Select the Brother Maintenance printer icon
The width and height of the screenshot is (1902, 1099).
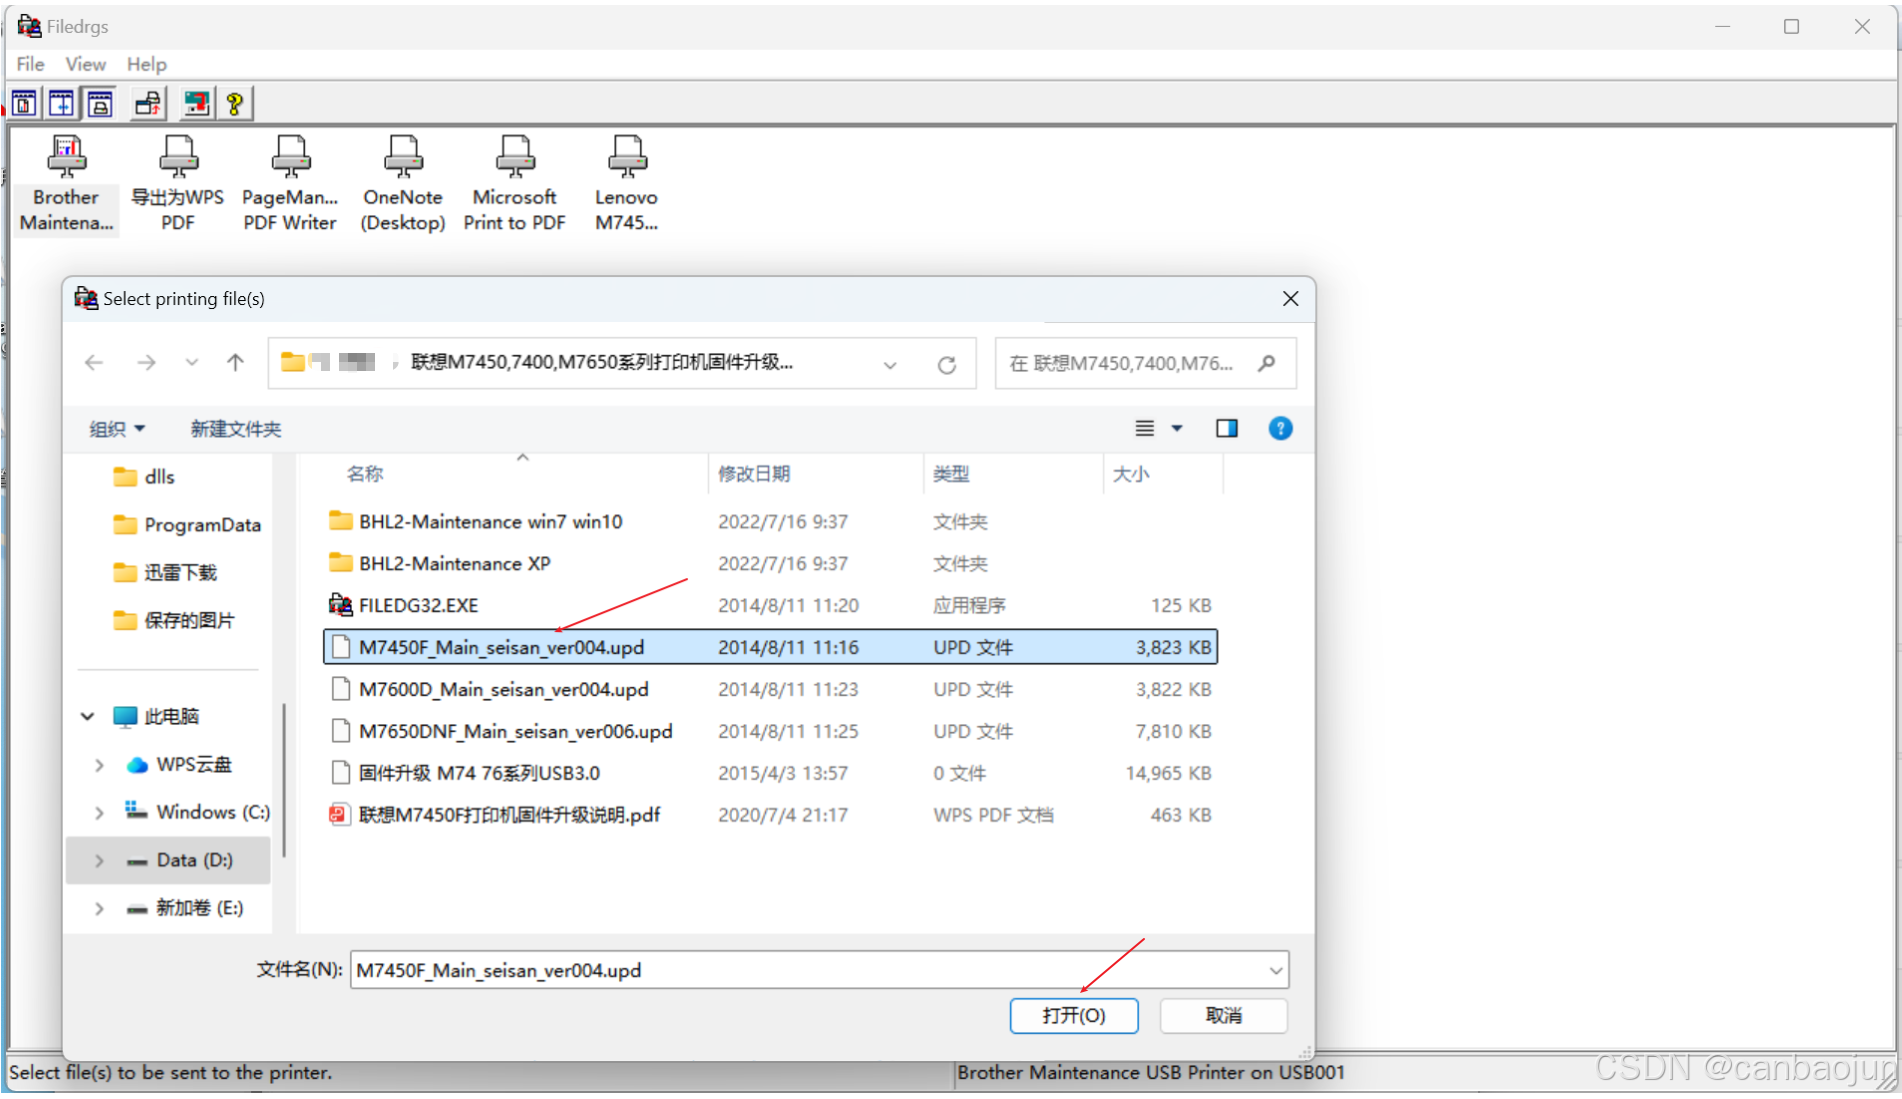[x=66, y=185]
